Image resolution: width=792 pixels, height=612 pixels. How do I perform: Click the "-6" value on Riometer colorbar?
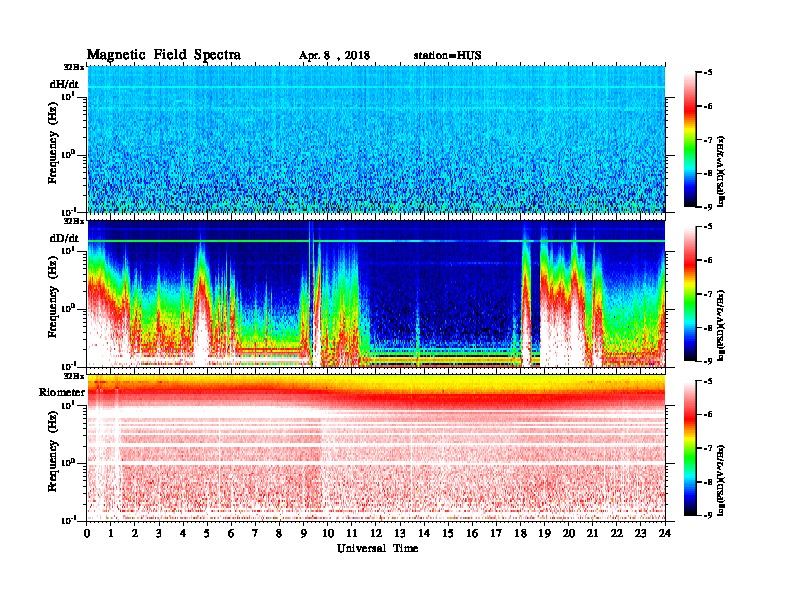[x=708, y=415]
